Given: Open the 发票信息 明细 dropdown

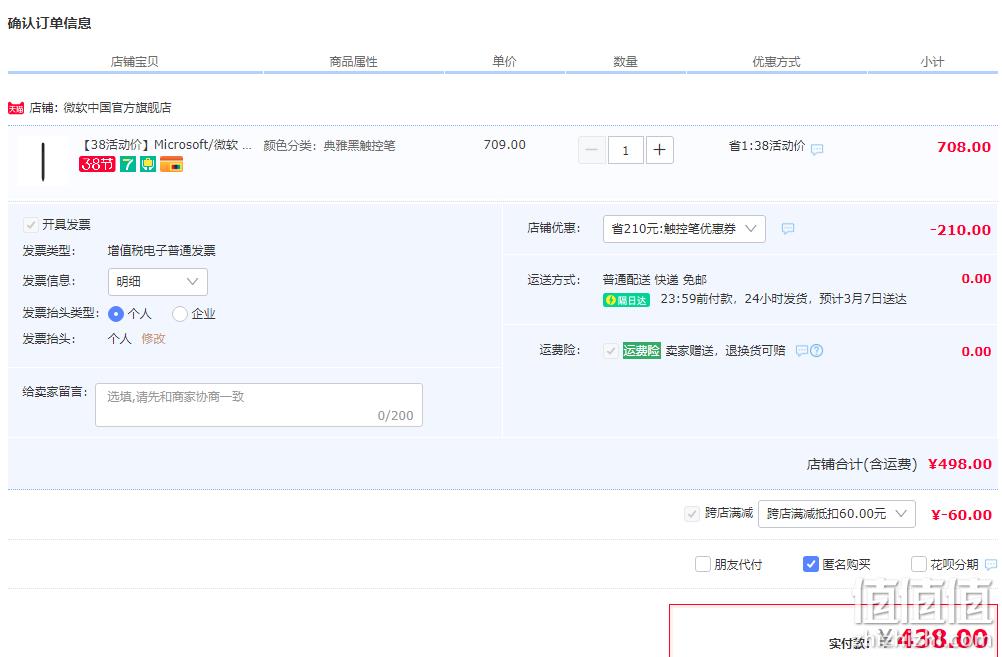Looking at the screenshot, I should [x=158, y=282].
